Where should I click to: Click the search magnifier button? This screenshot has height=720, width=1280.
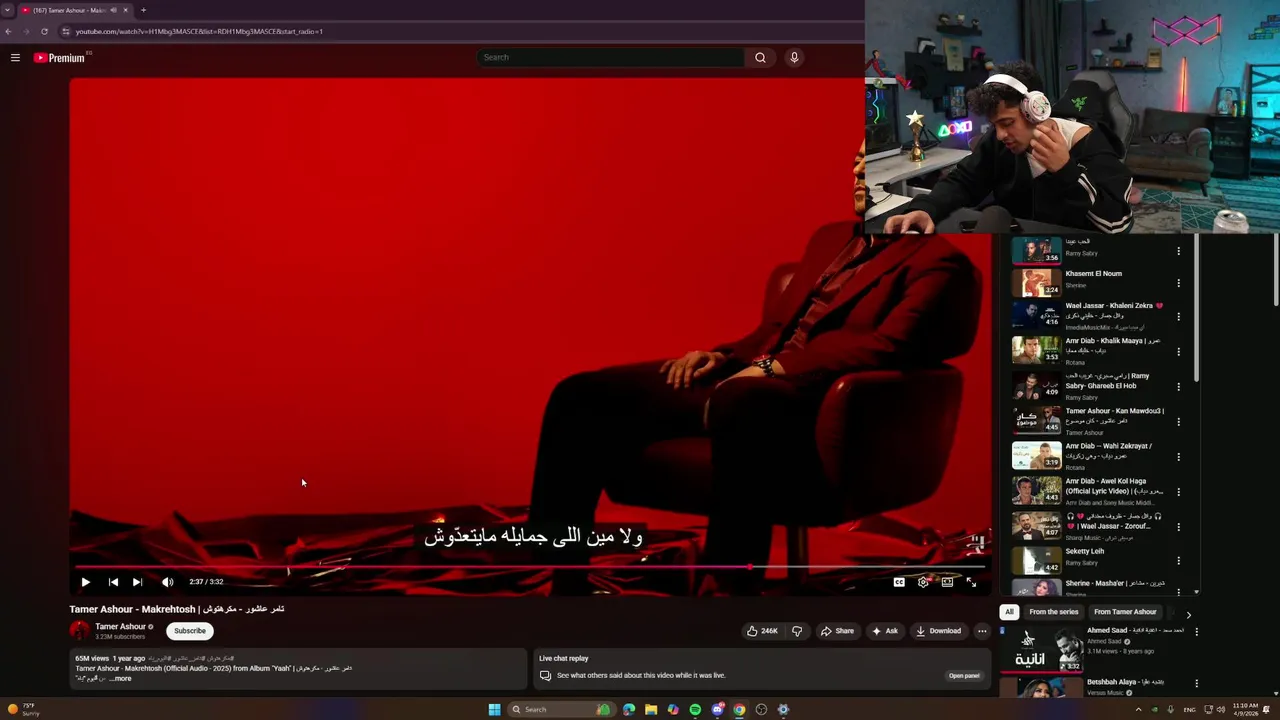click(760, 57)
